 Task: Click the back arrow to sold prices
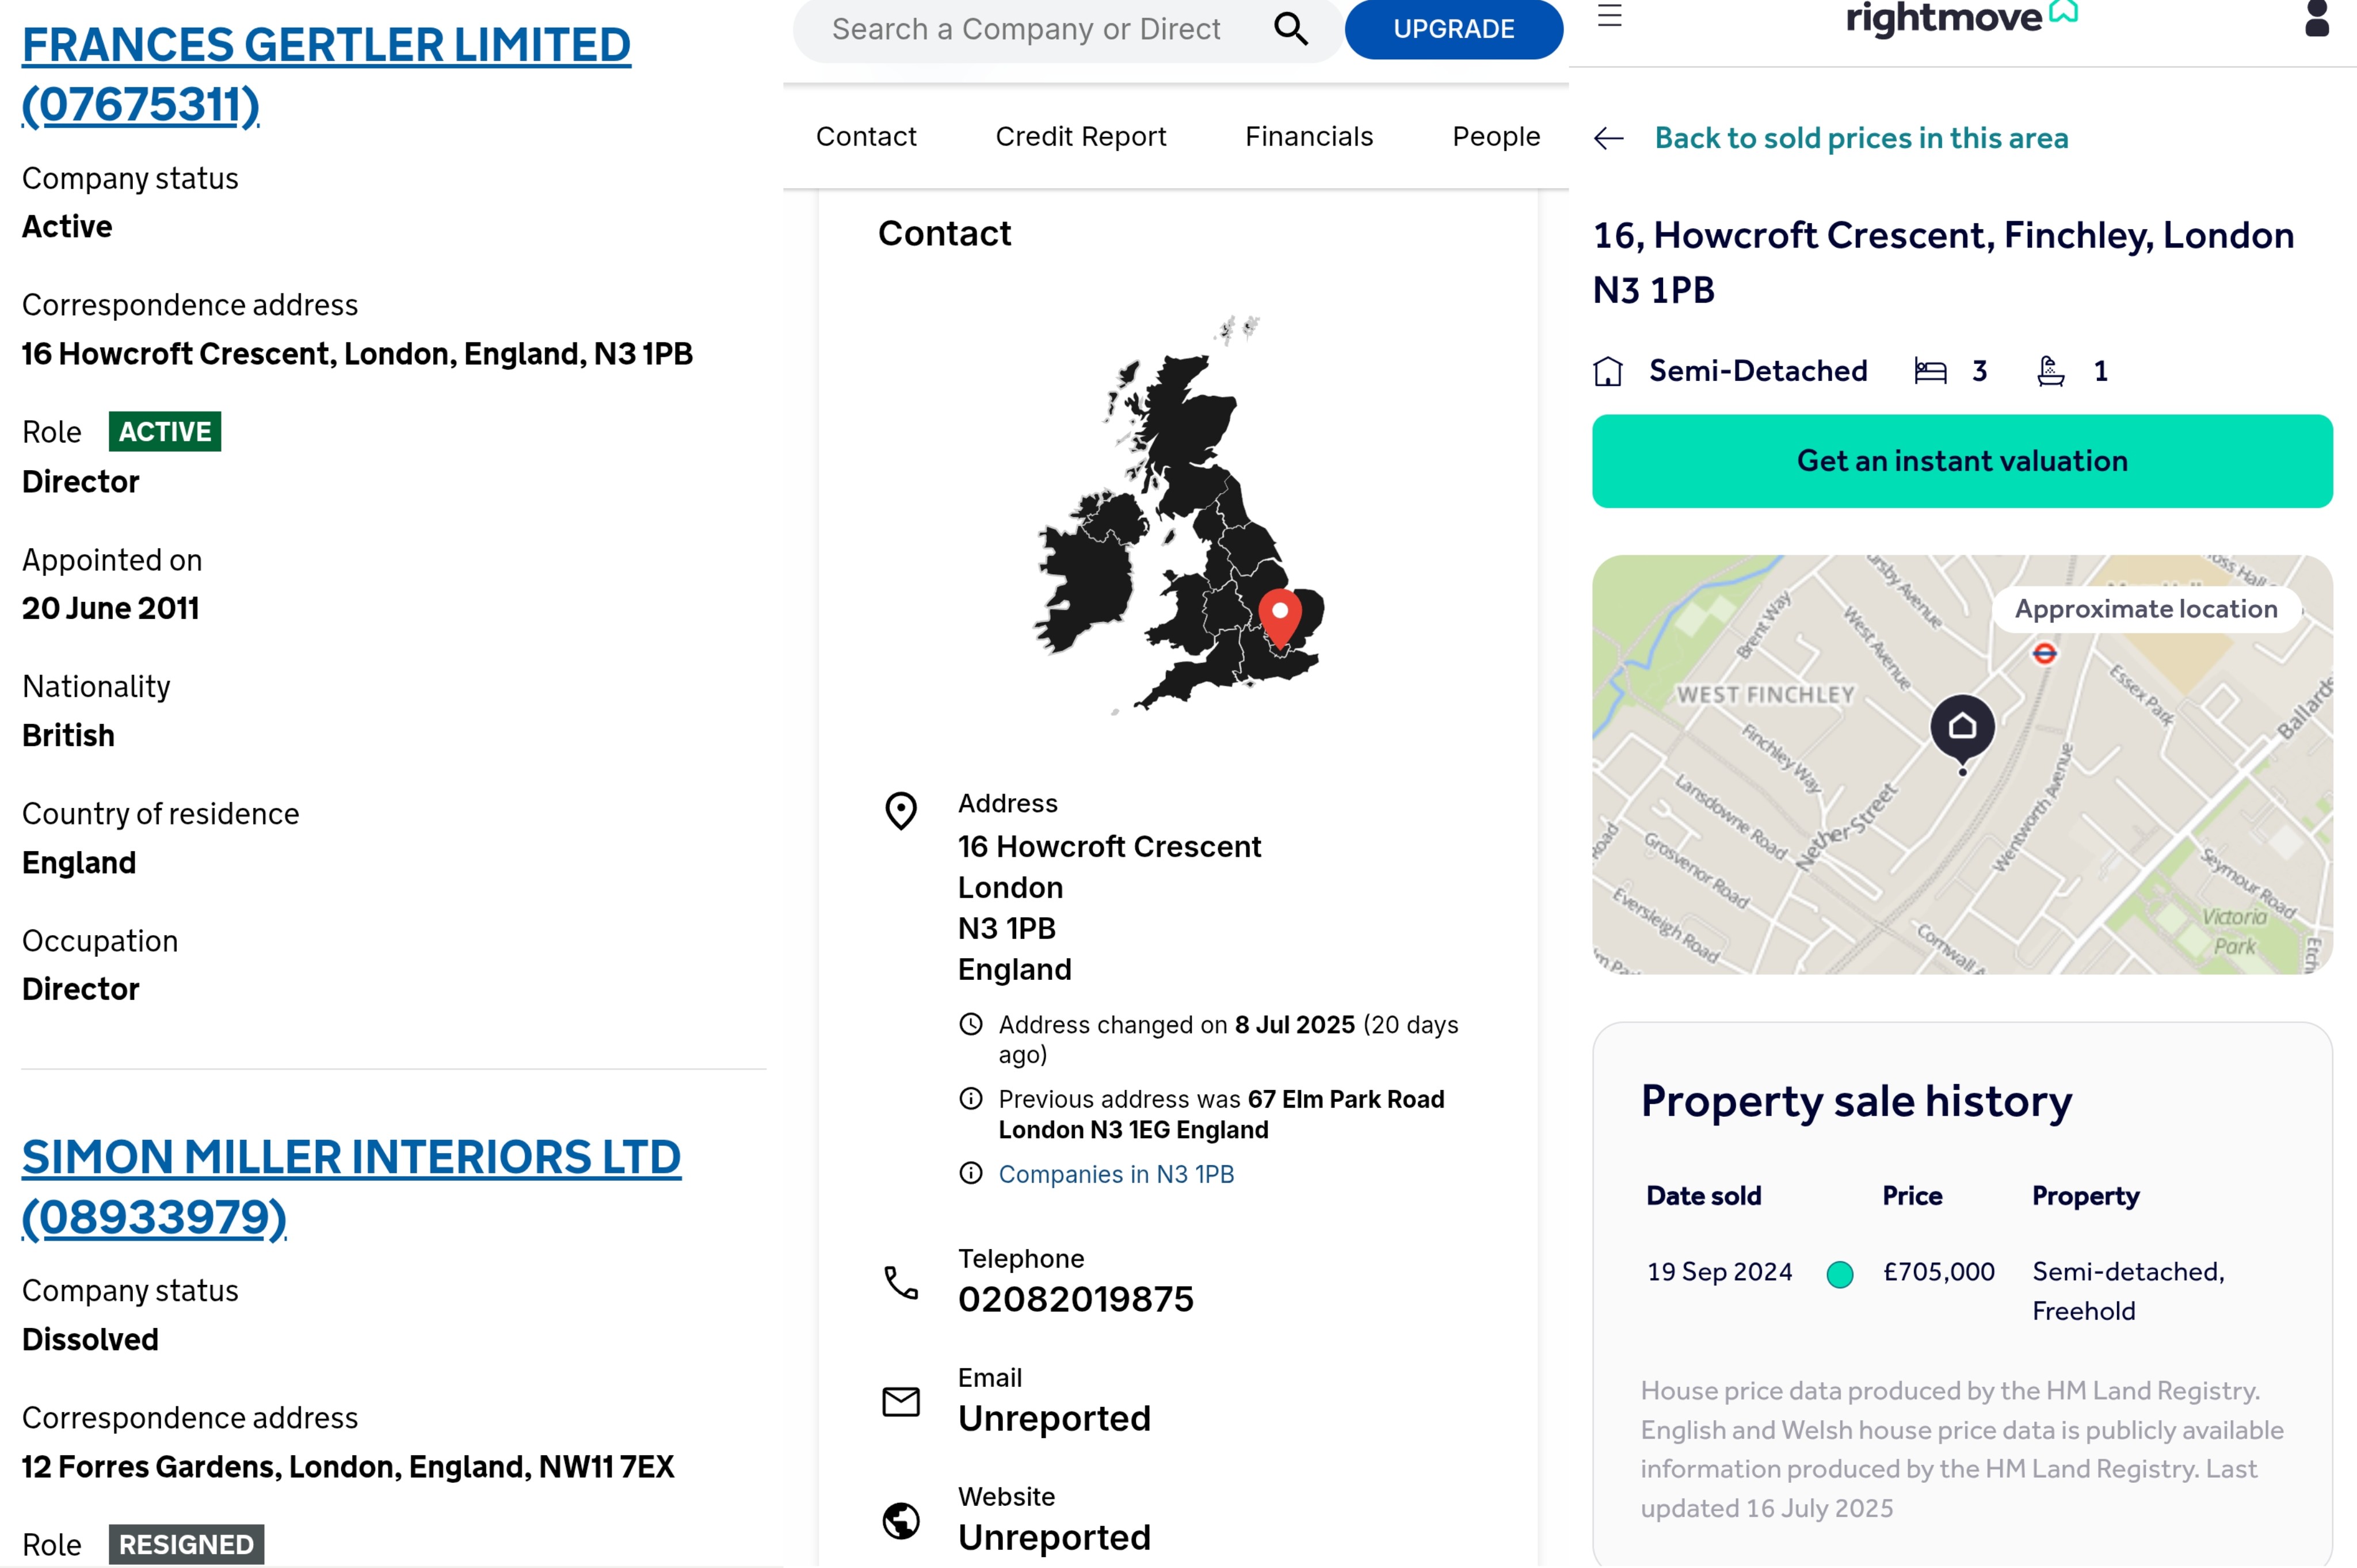(1608, 138)
